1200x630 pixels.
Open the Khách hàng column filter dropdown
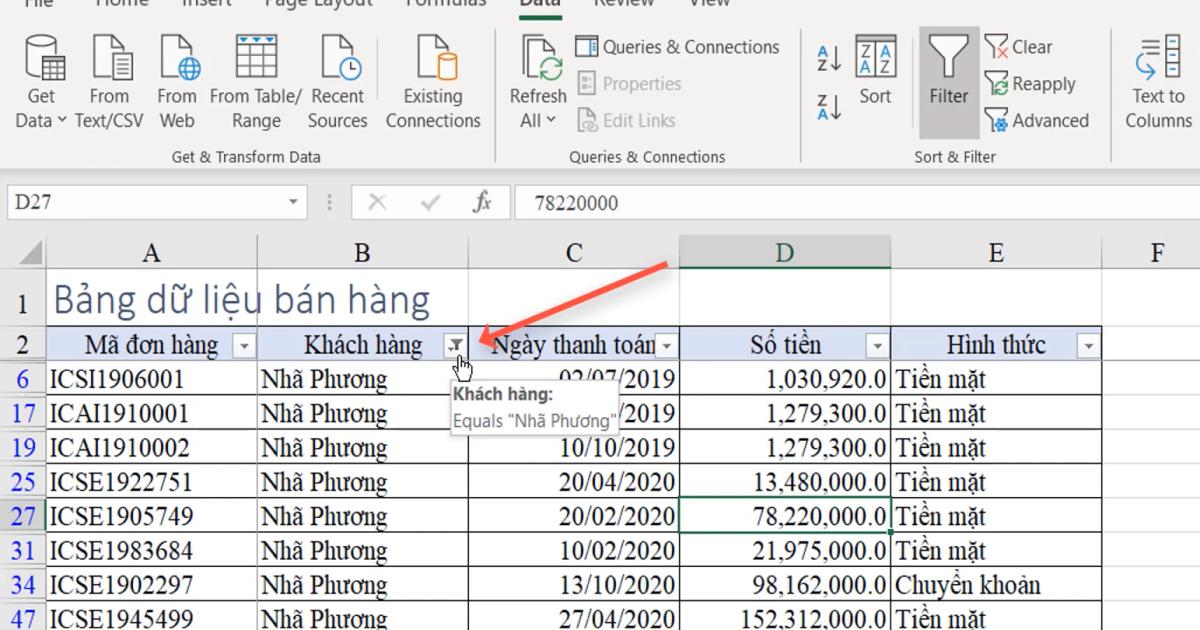point(457,344)
